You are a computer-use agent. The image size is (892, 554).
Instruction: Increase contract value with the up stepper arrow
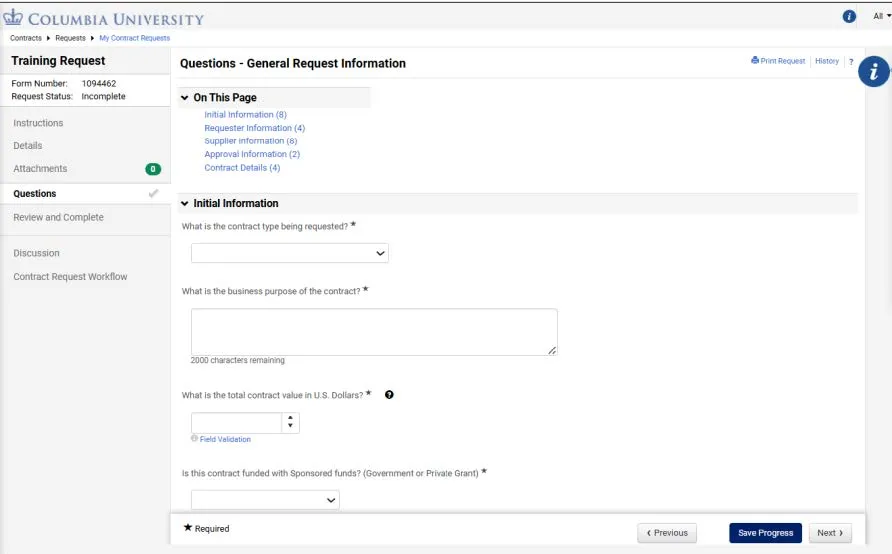click(x=290, y=418)
